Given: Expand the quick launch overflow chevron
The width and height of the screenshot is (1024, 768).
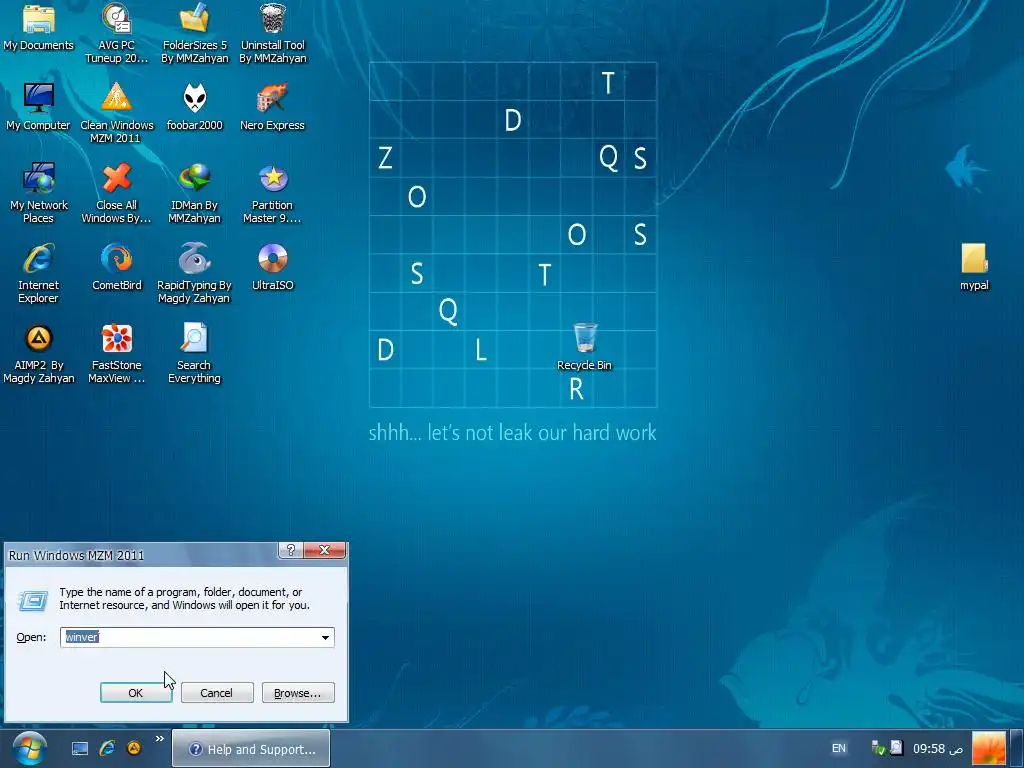Looking at the screenshot, I should click(x=159, y=739).
